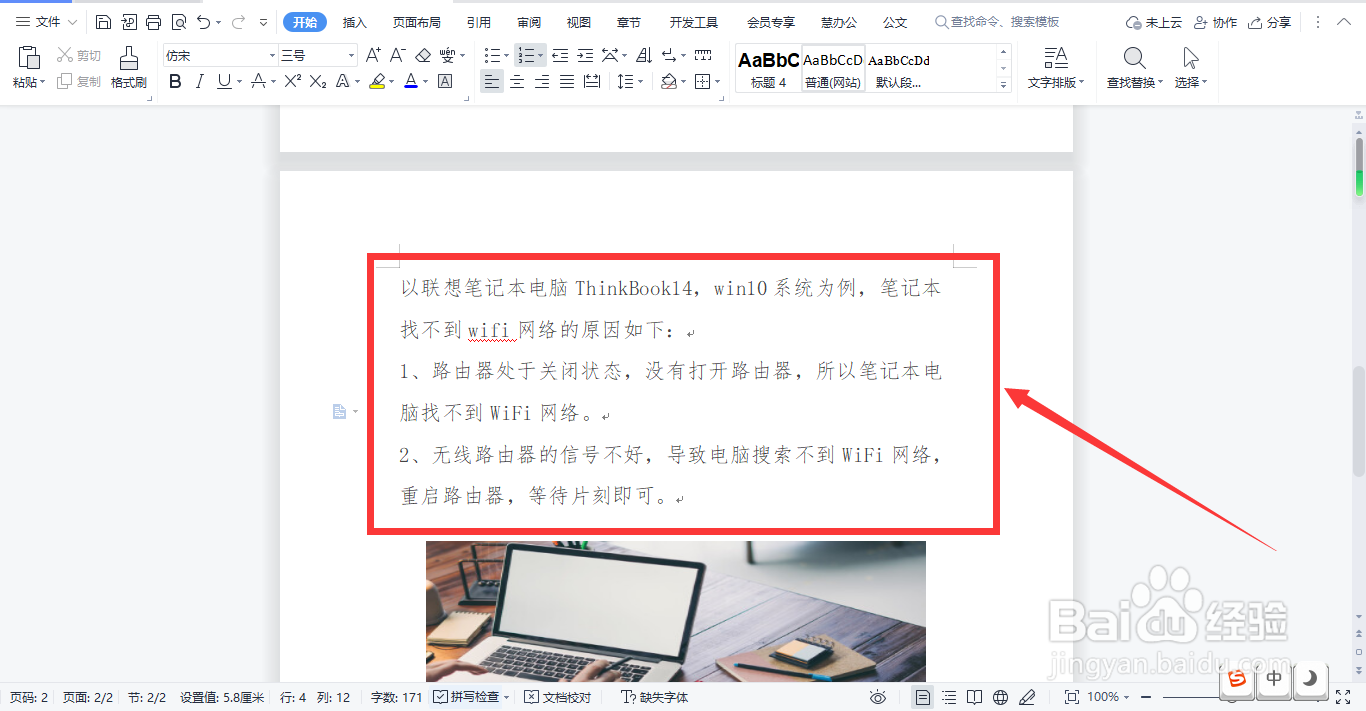This screenshot has width=1366, height=711.
Task: Toggle eye protection mode icon
Action: [x=878, y=697]
